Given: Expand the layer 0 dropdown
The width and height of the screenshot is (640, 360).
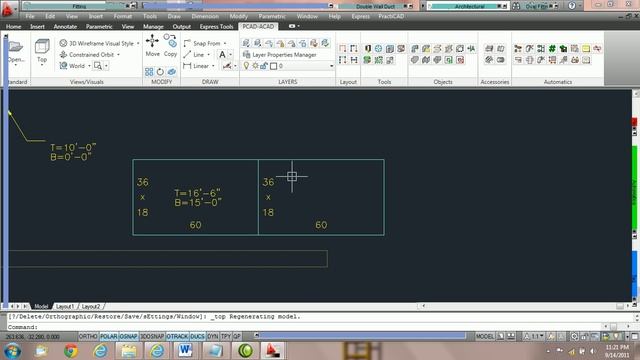Looking at the screenshot, I should (331, 66).
